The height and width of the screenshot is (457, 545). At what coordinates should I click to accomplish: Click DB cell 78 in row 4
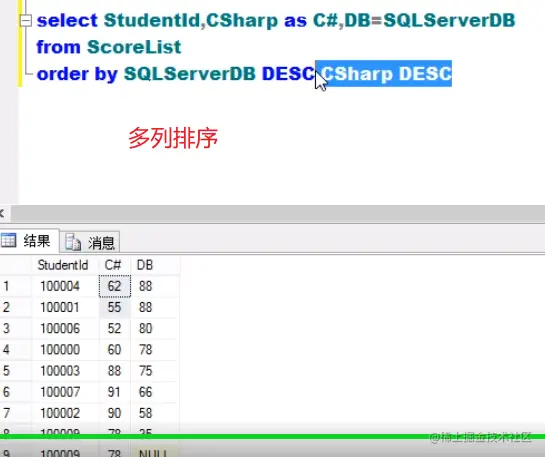click(x=155, y=350)
